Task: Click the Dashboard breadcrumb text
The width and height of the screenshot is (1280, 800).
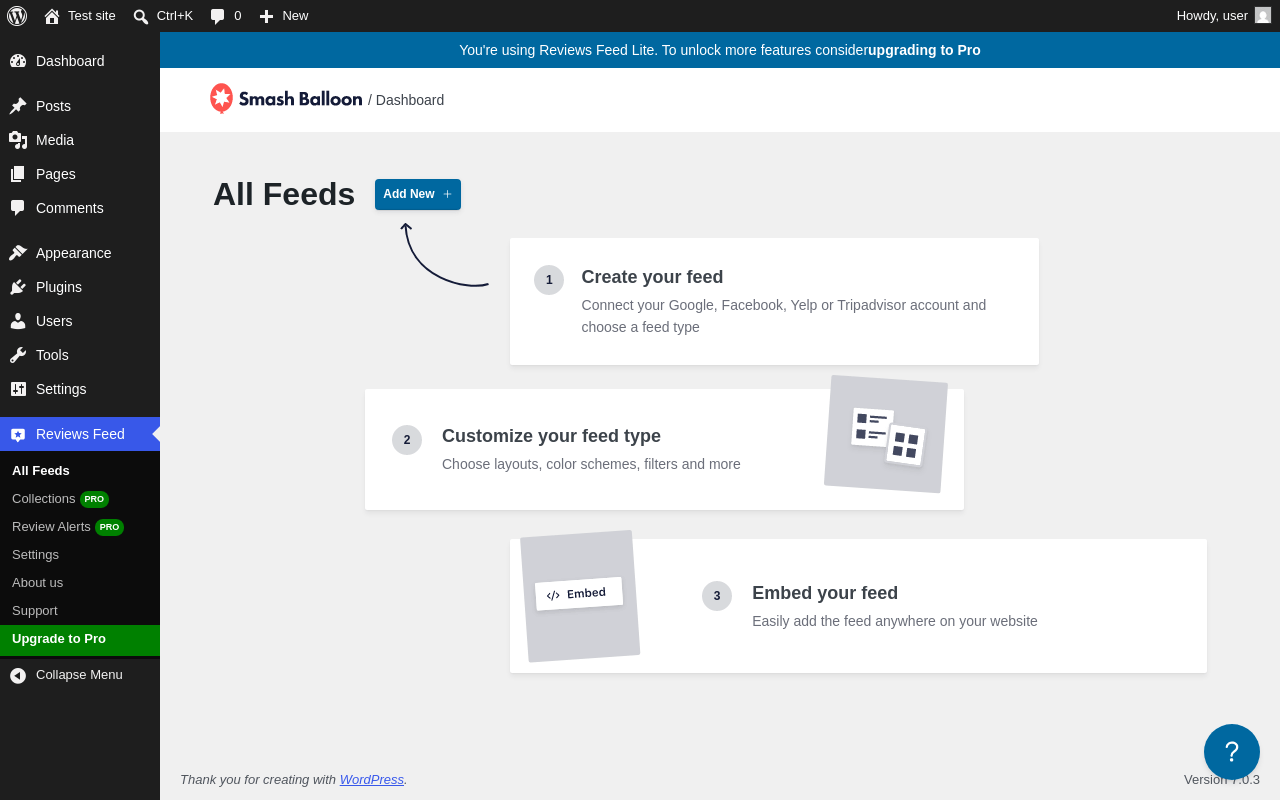Action: pos(410,100)
